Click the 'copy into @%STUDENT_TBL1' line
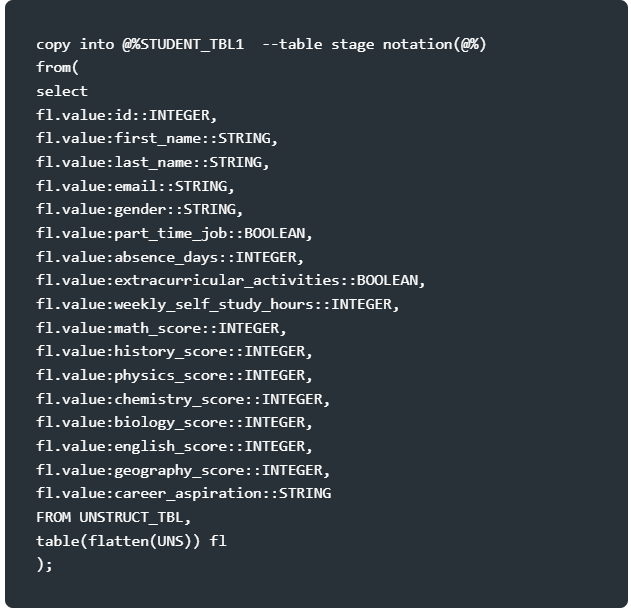This screenshot has height=610, width=631. [140, 44]
